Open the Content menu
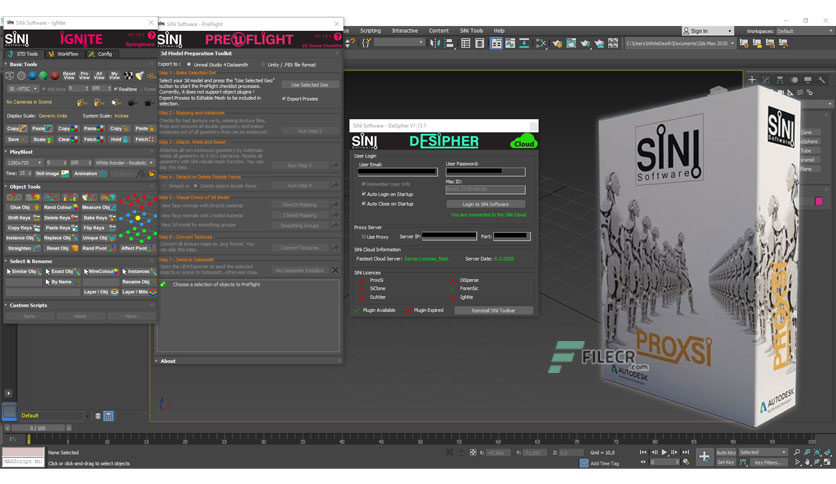 439,31
